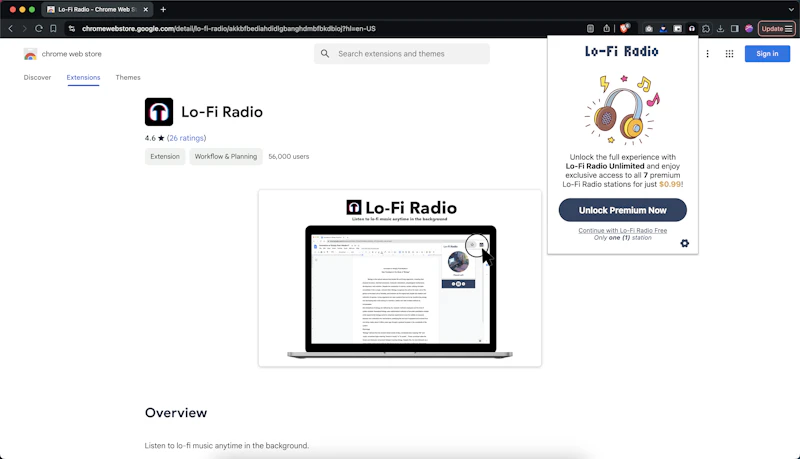Switch to the Extensions tab
Screen dimensions: 800x459
(83, 78)
